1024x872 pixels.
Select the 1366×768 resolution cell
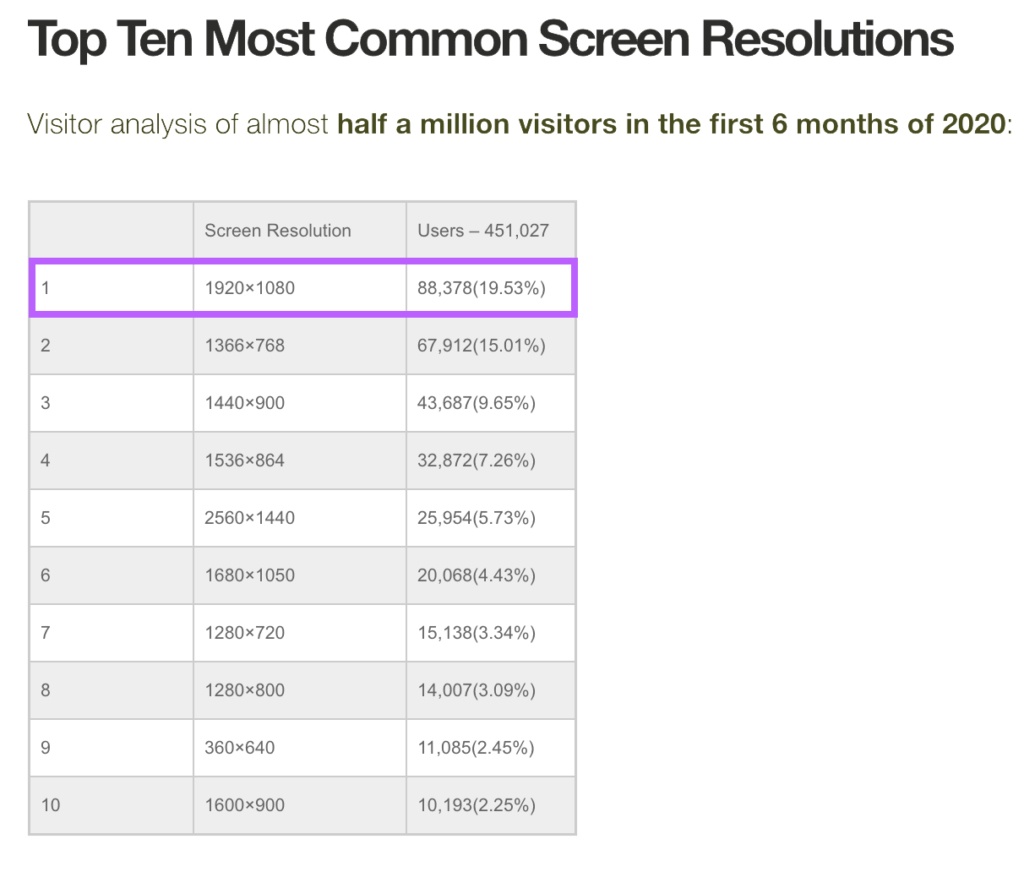245,346
